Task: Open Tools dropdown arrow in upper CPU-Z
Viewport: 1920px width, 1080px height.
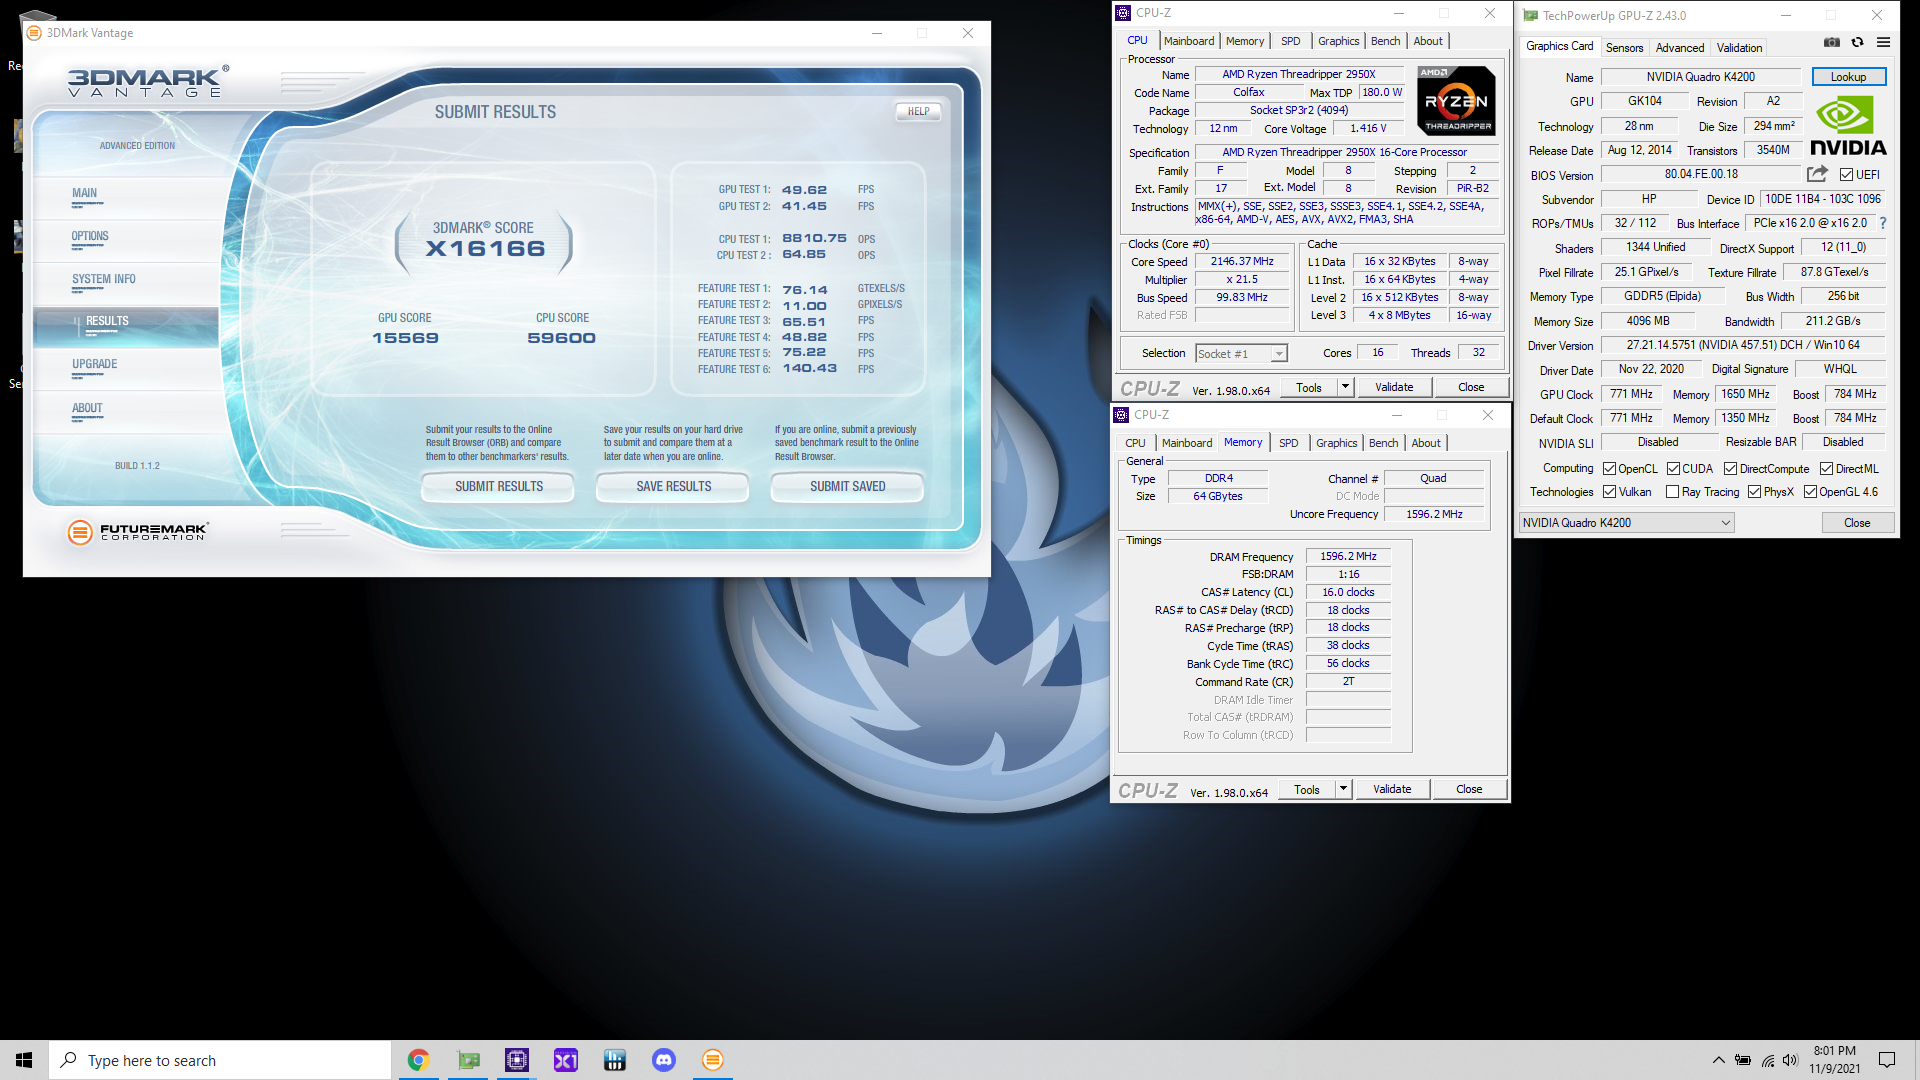Action: 1345,387
